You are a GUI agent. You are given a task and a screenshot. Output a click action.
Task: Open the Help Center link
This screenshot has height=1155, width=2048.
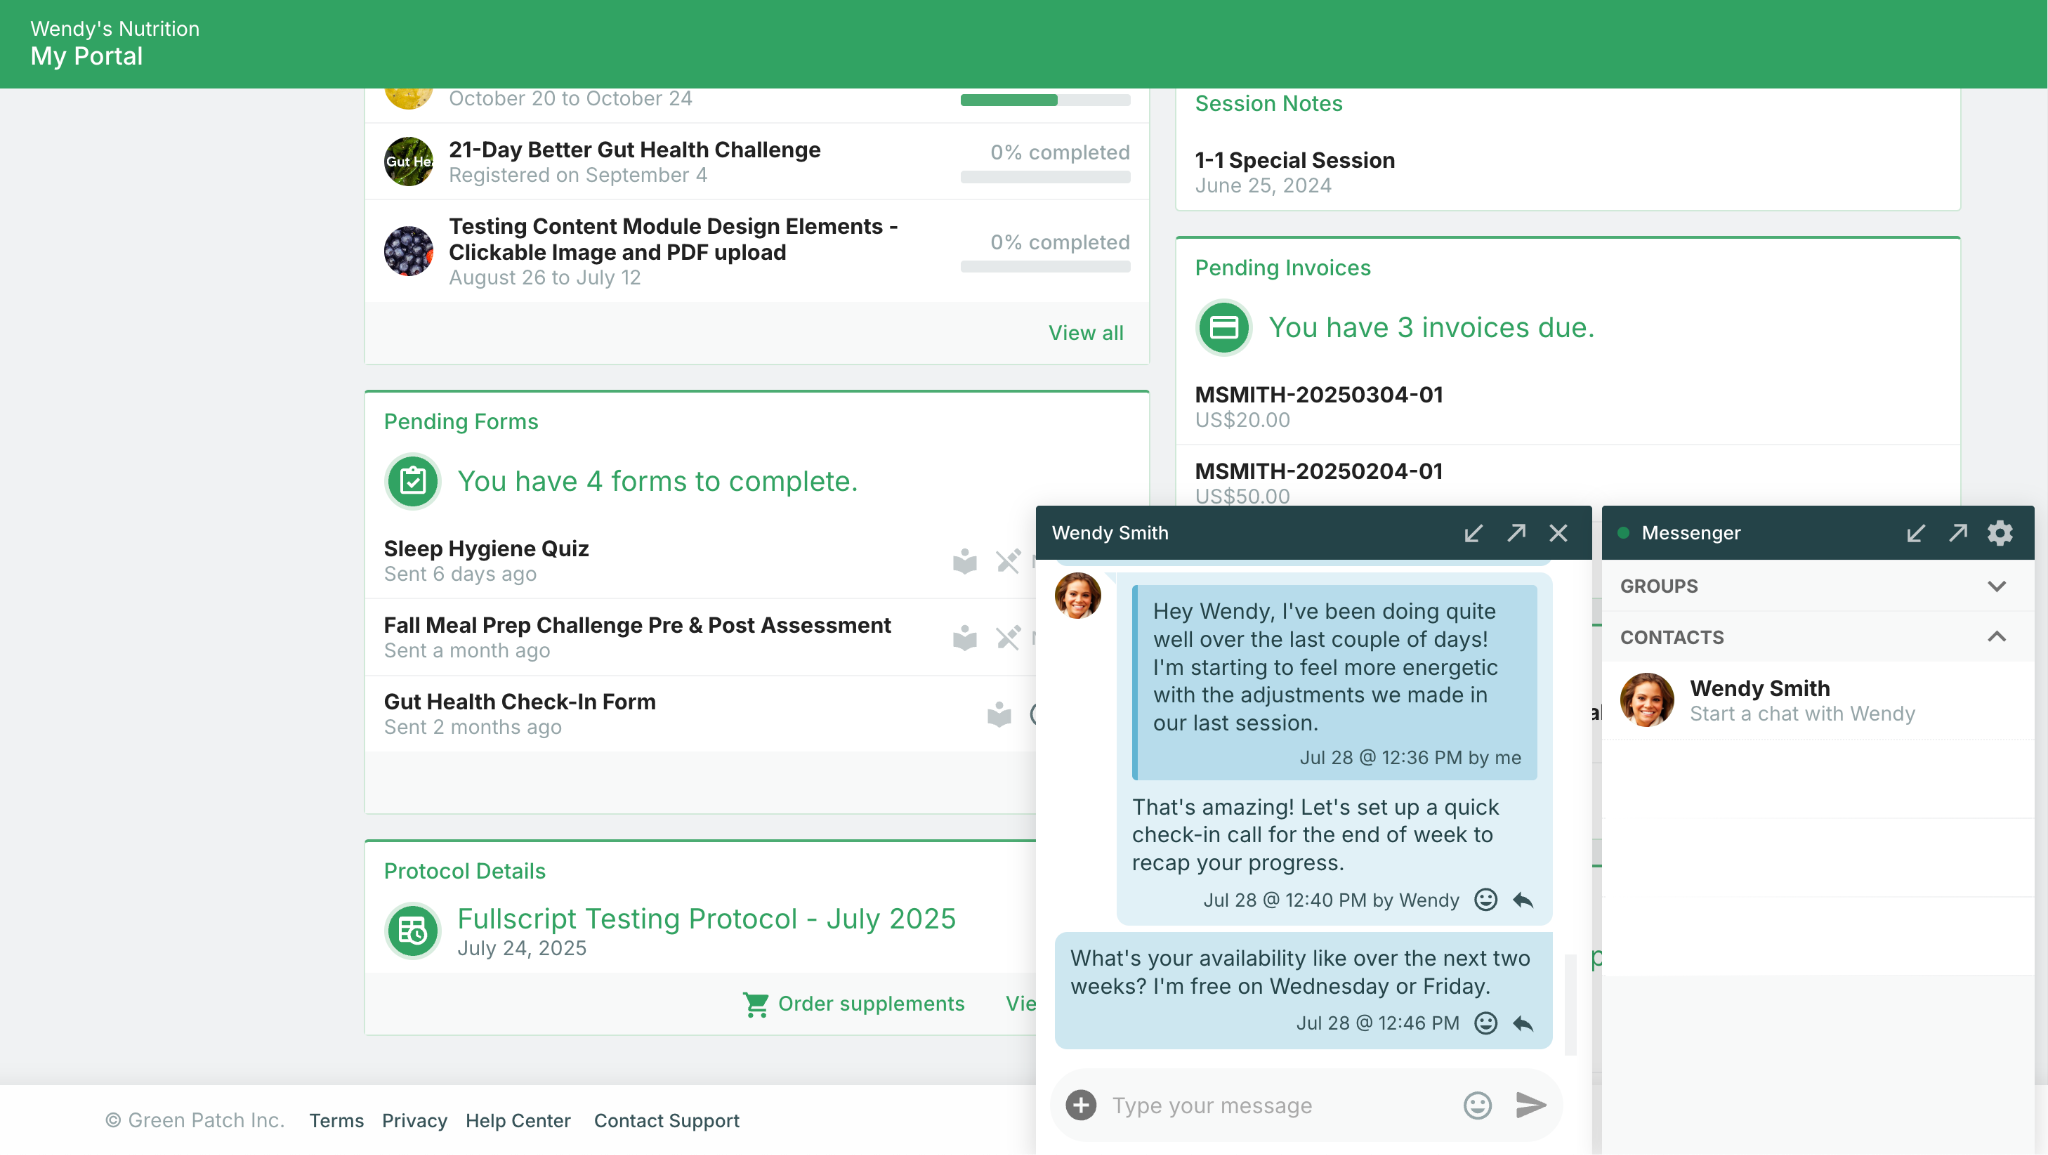518,1120
